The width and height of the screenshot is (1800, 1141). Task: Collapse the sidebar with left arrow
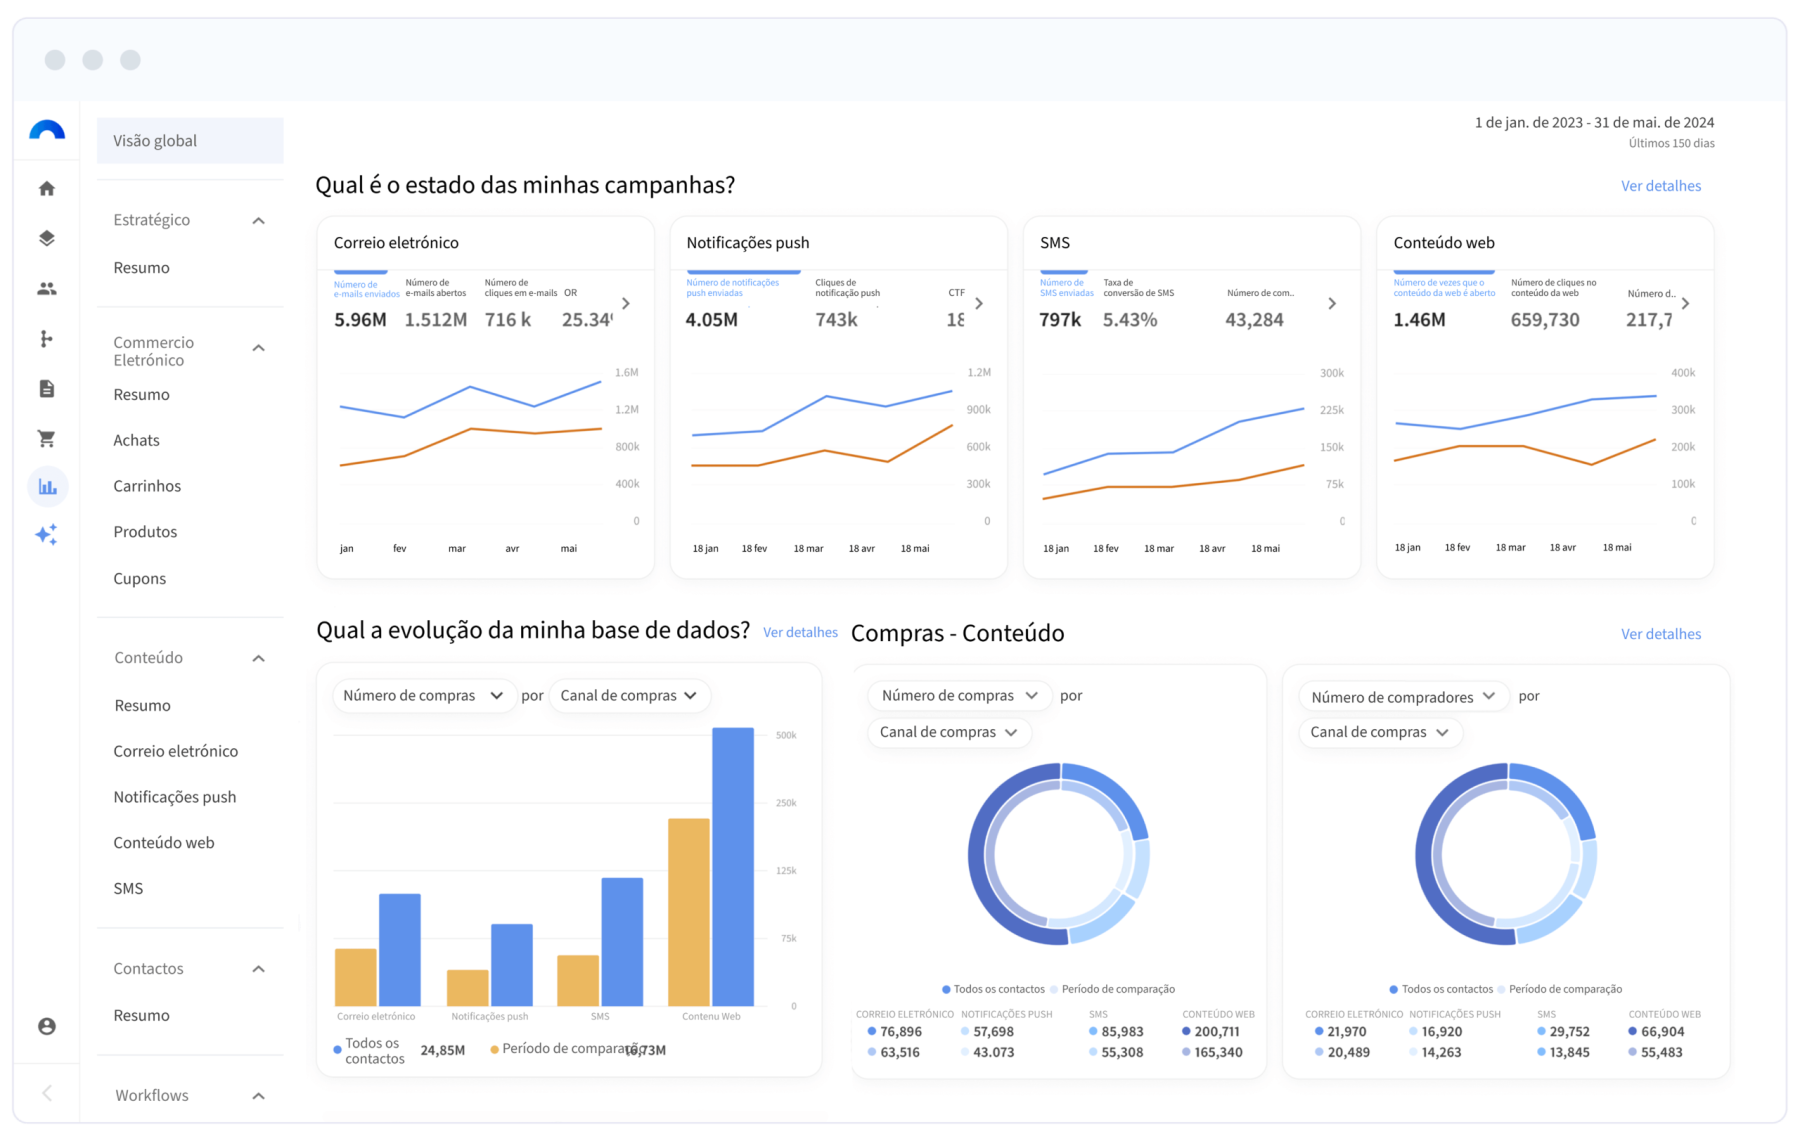(47, 1093)
